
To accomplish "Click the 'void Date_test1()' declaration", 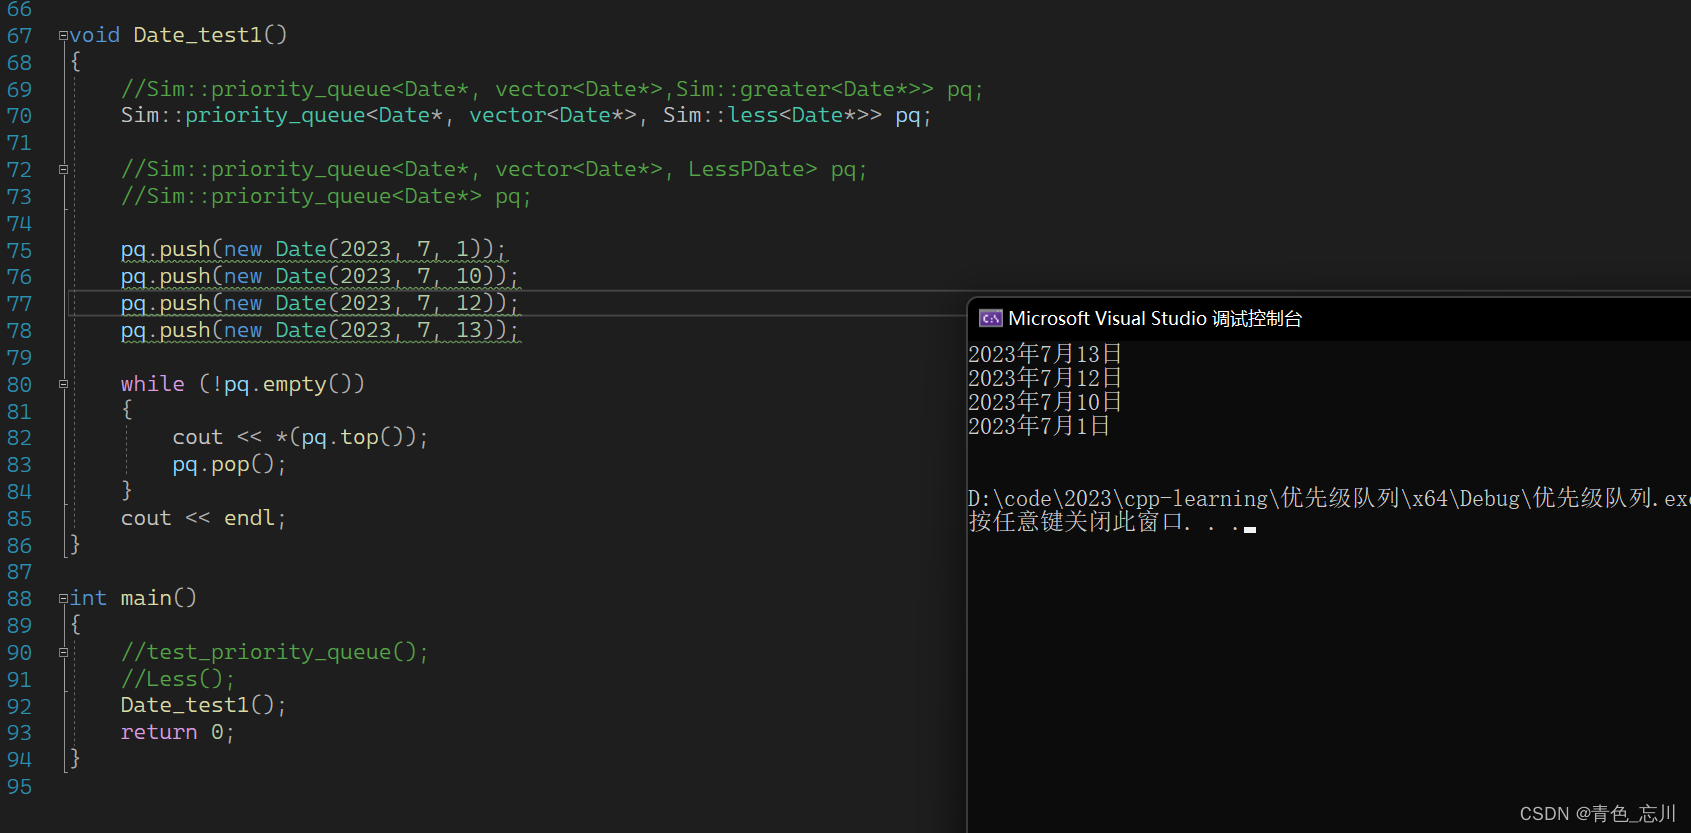I will coord(178,35).
